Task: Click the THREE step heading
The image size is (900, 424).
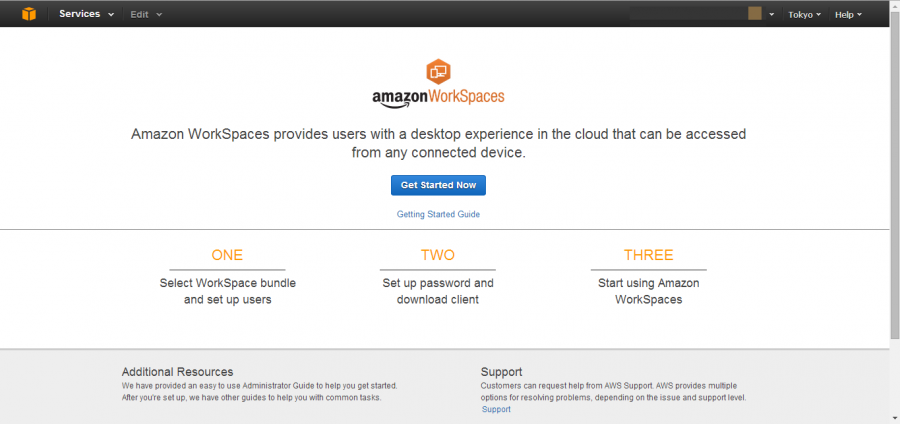Action: pyautogui.click(x=649, y=255)
